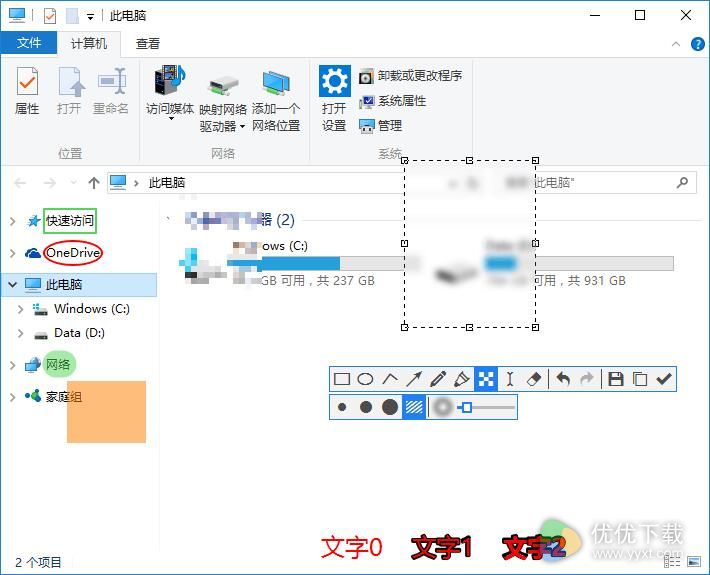Select This PC (此电脑) in sidebar
This screenshot has height=575, width=710.
[x=63, y=285]
